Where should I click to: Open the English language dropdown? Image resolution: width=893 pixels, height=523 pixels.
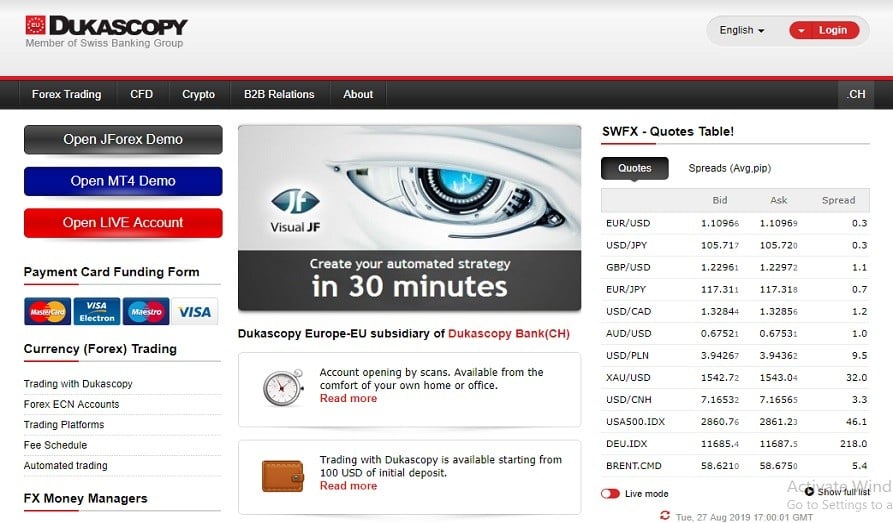click(x=742, y=30)
